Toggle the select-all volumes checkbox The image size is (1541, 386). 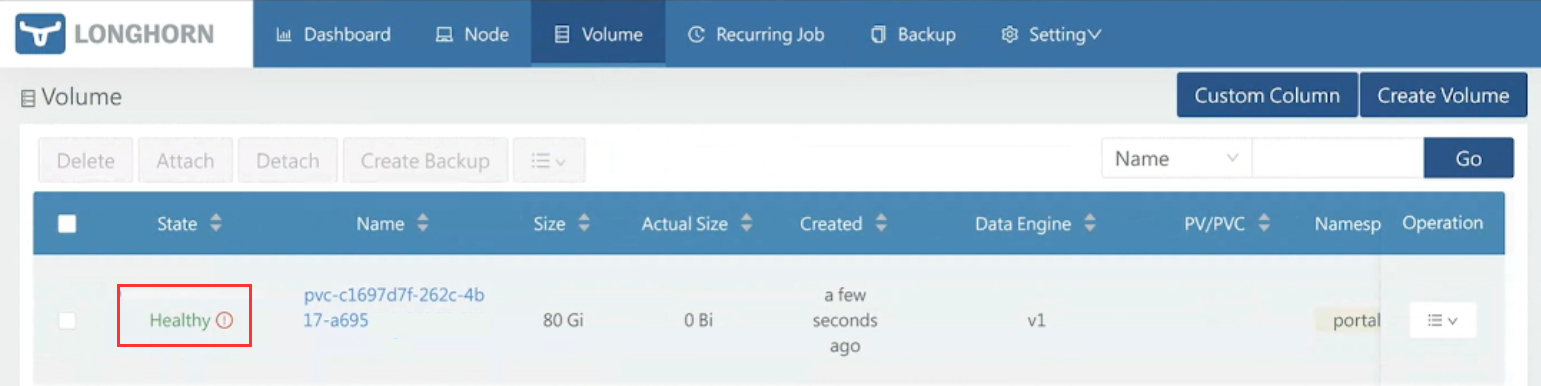[67, 224]
